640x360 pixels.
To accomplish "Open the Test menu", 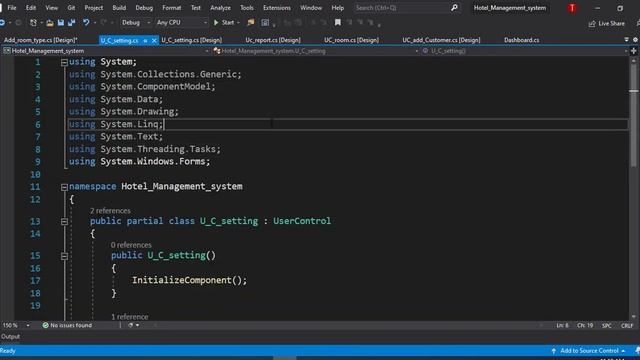I will click(x=196, y=8).
